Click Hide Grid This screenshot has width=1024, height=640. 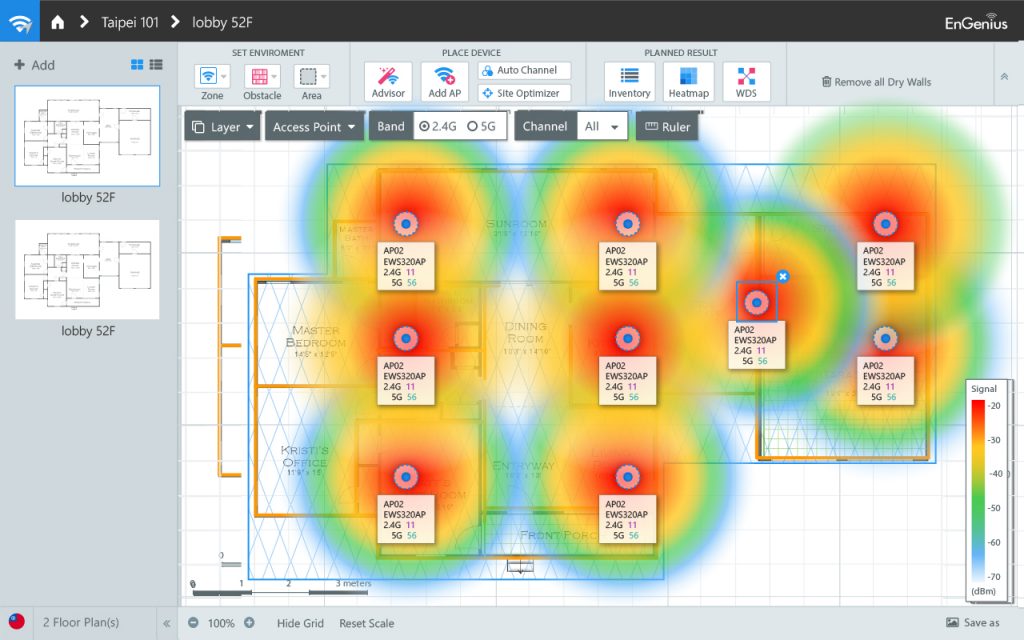[x=300, y=623]
